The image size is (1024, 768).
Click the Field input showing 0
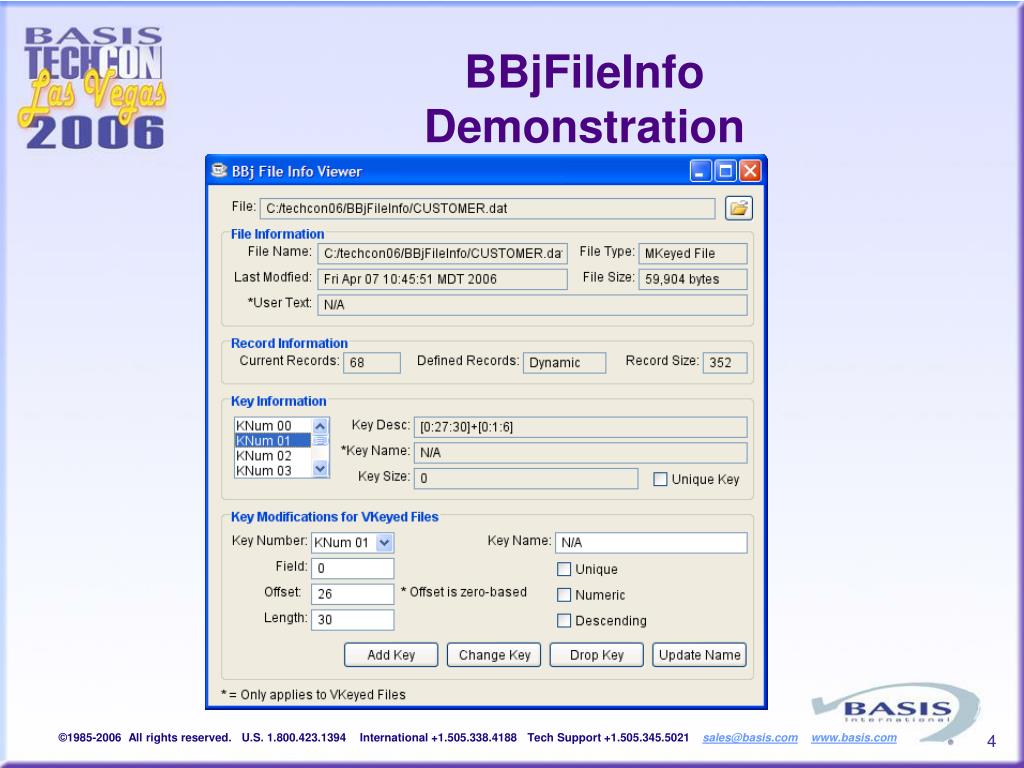[x=353, y=568]
